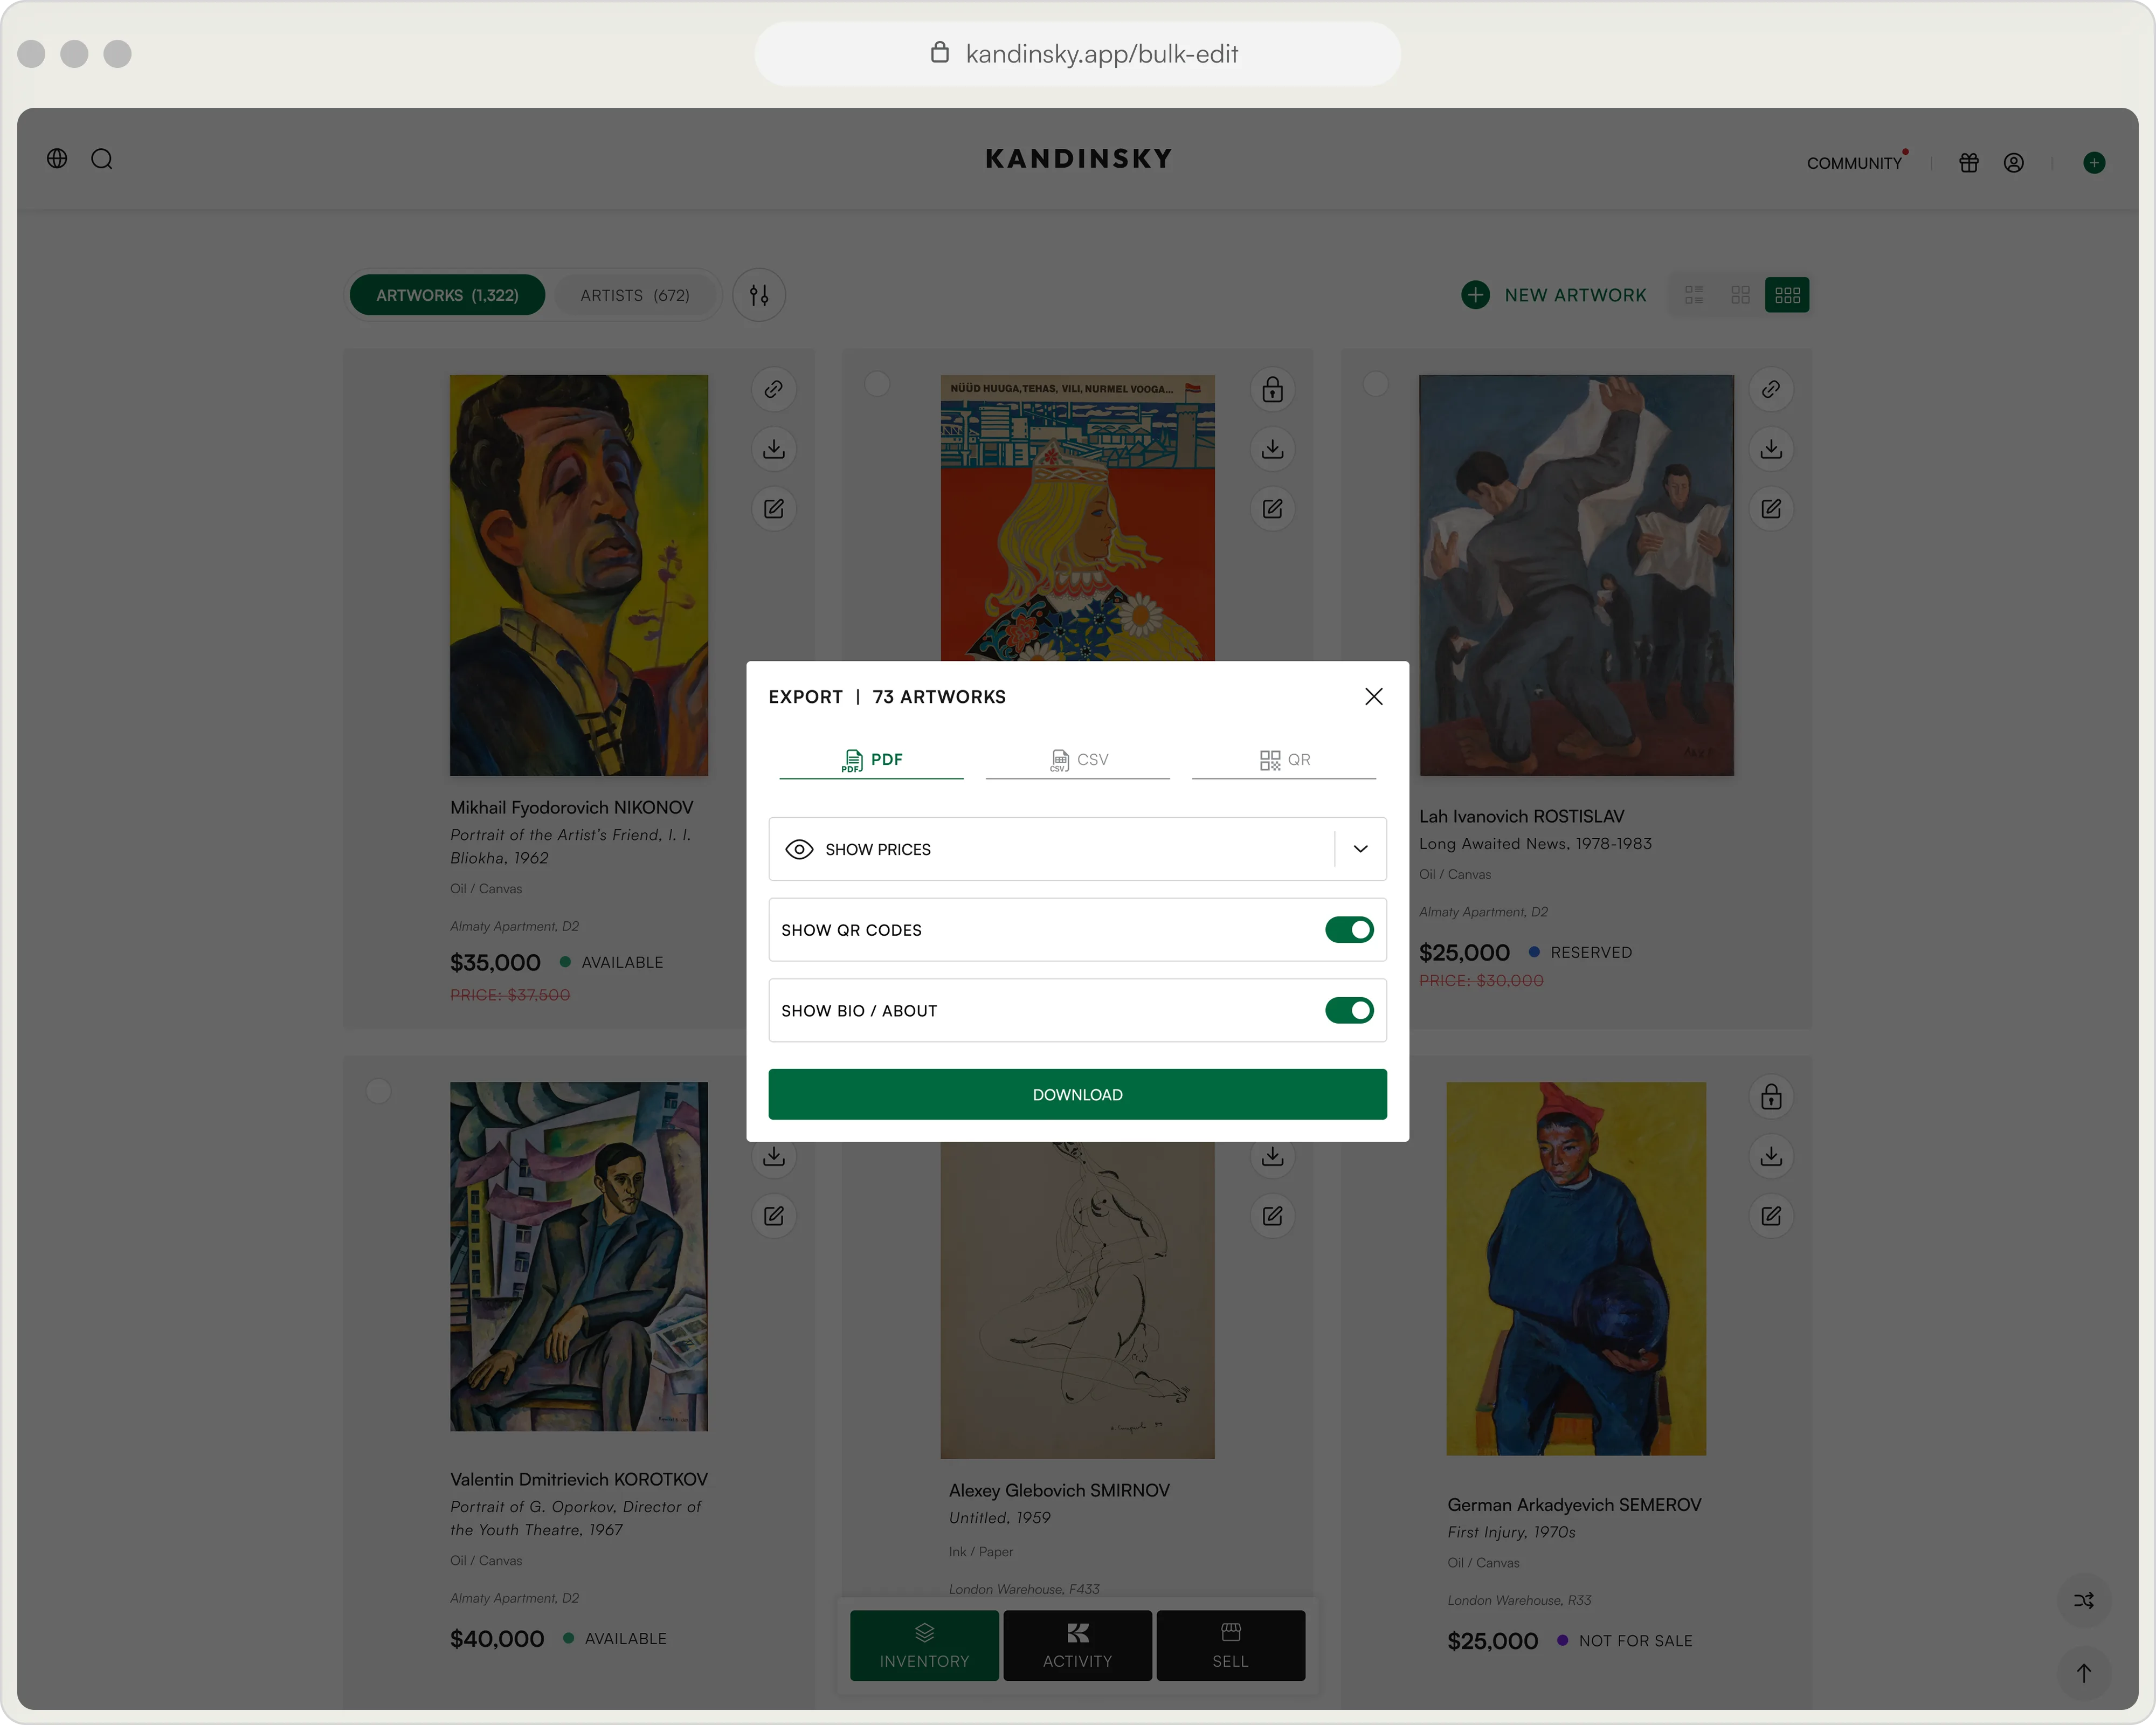Click the $35,000 price text

(x=495, y=962)
